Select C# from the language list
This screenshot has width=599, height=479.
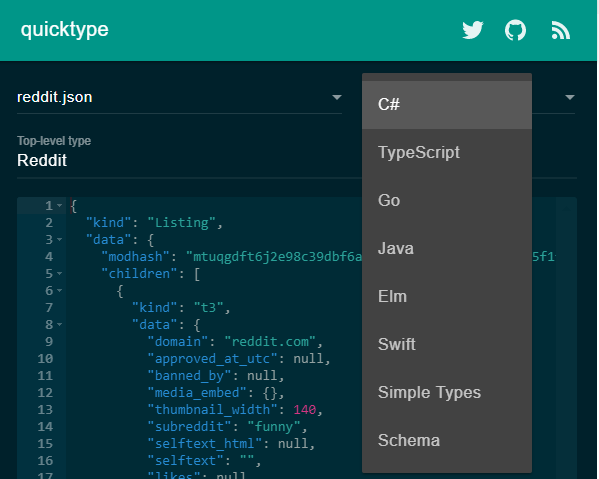click(447, 105)
